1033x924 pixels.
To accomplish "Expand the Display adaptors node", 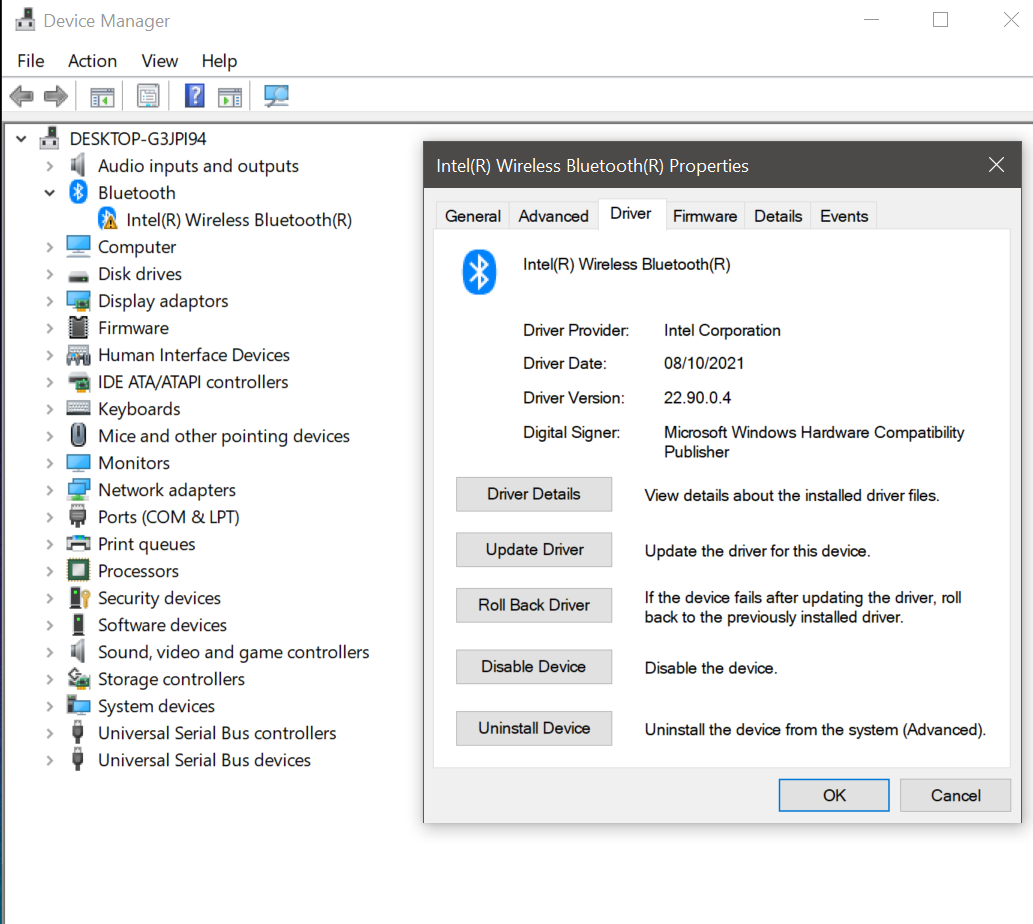I will coord(49,301).
